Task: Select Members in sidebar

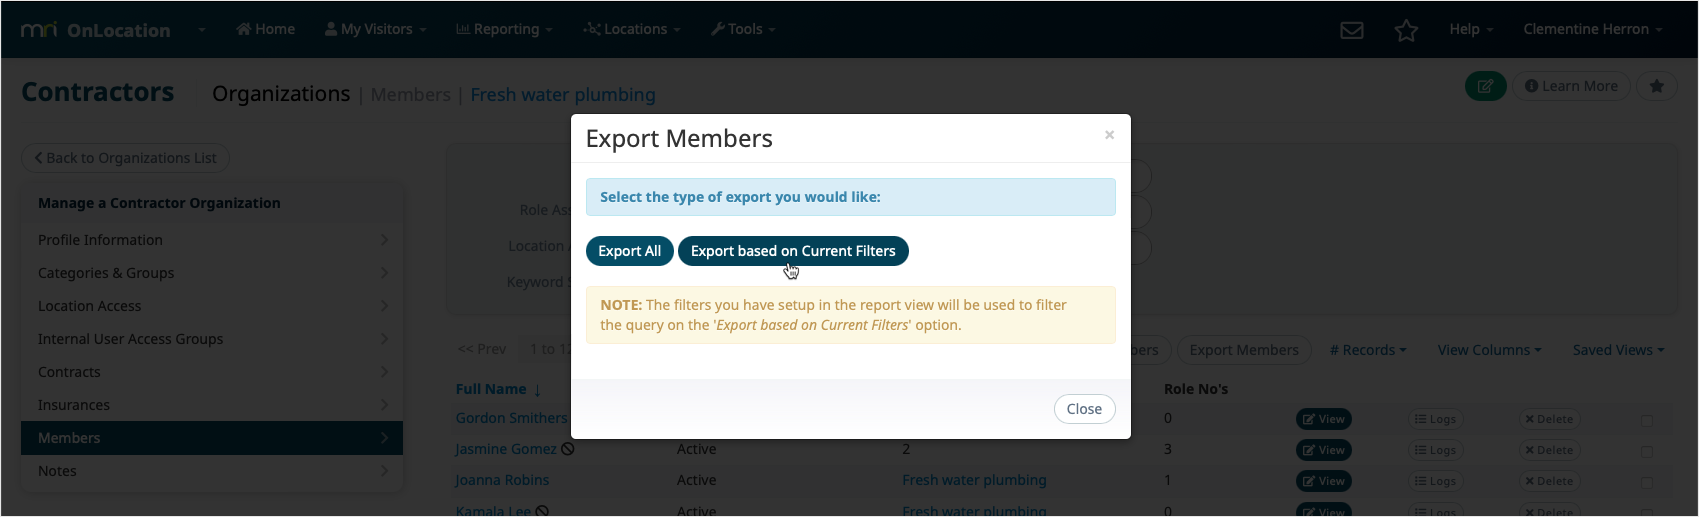Action: (x=212, y=438)
